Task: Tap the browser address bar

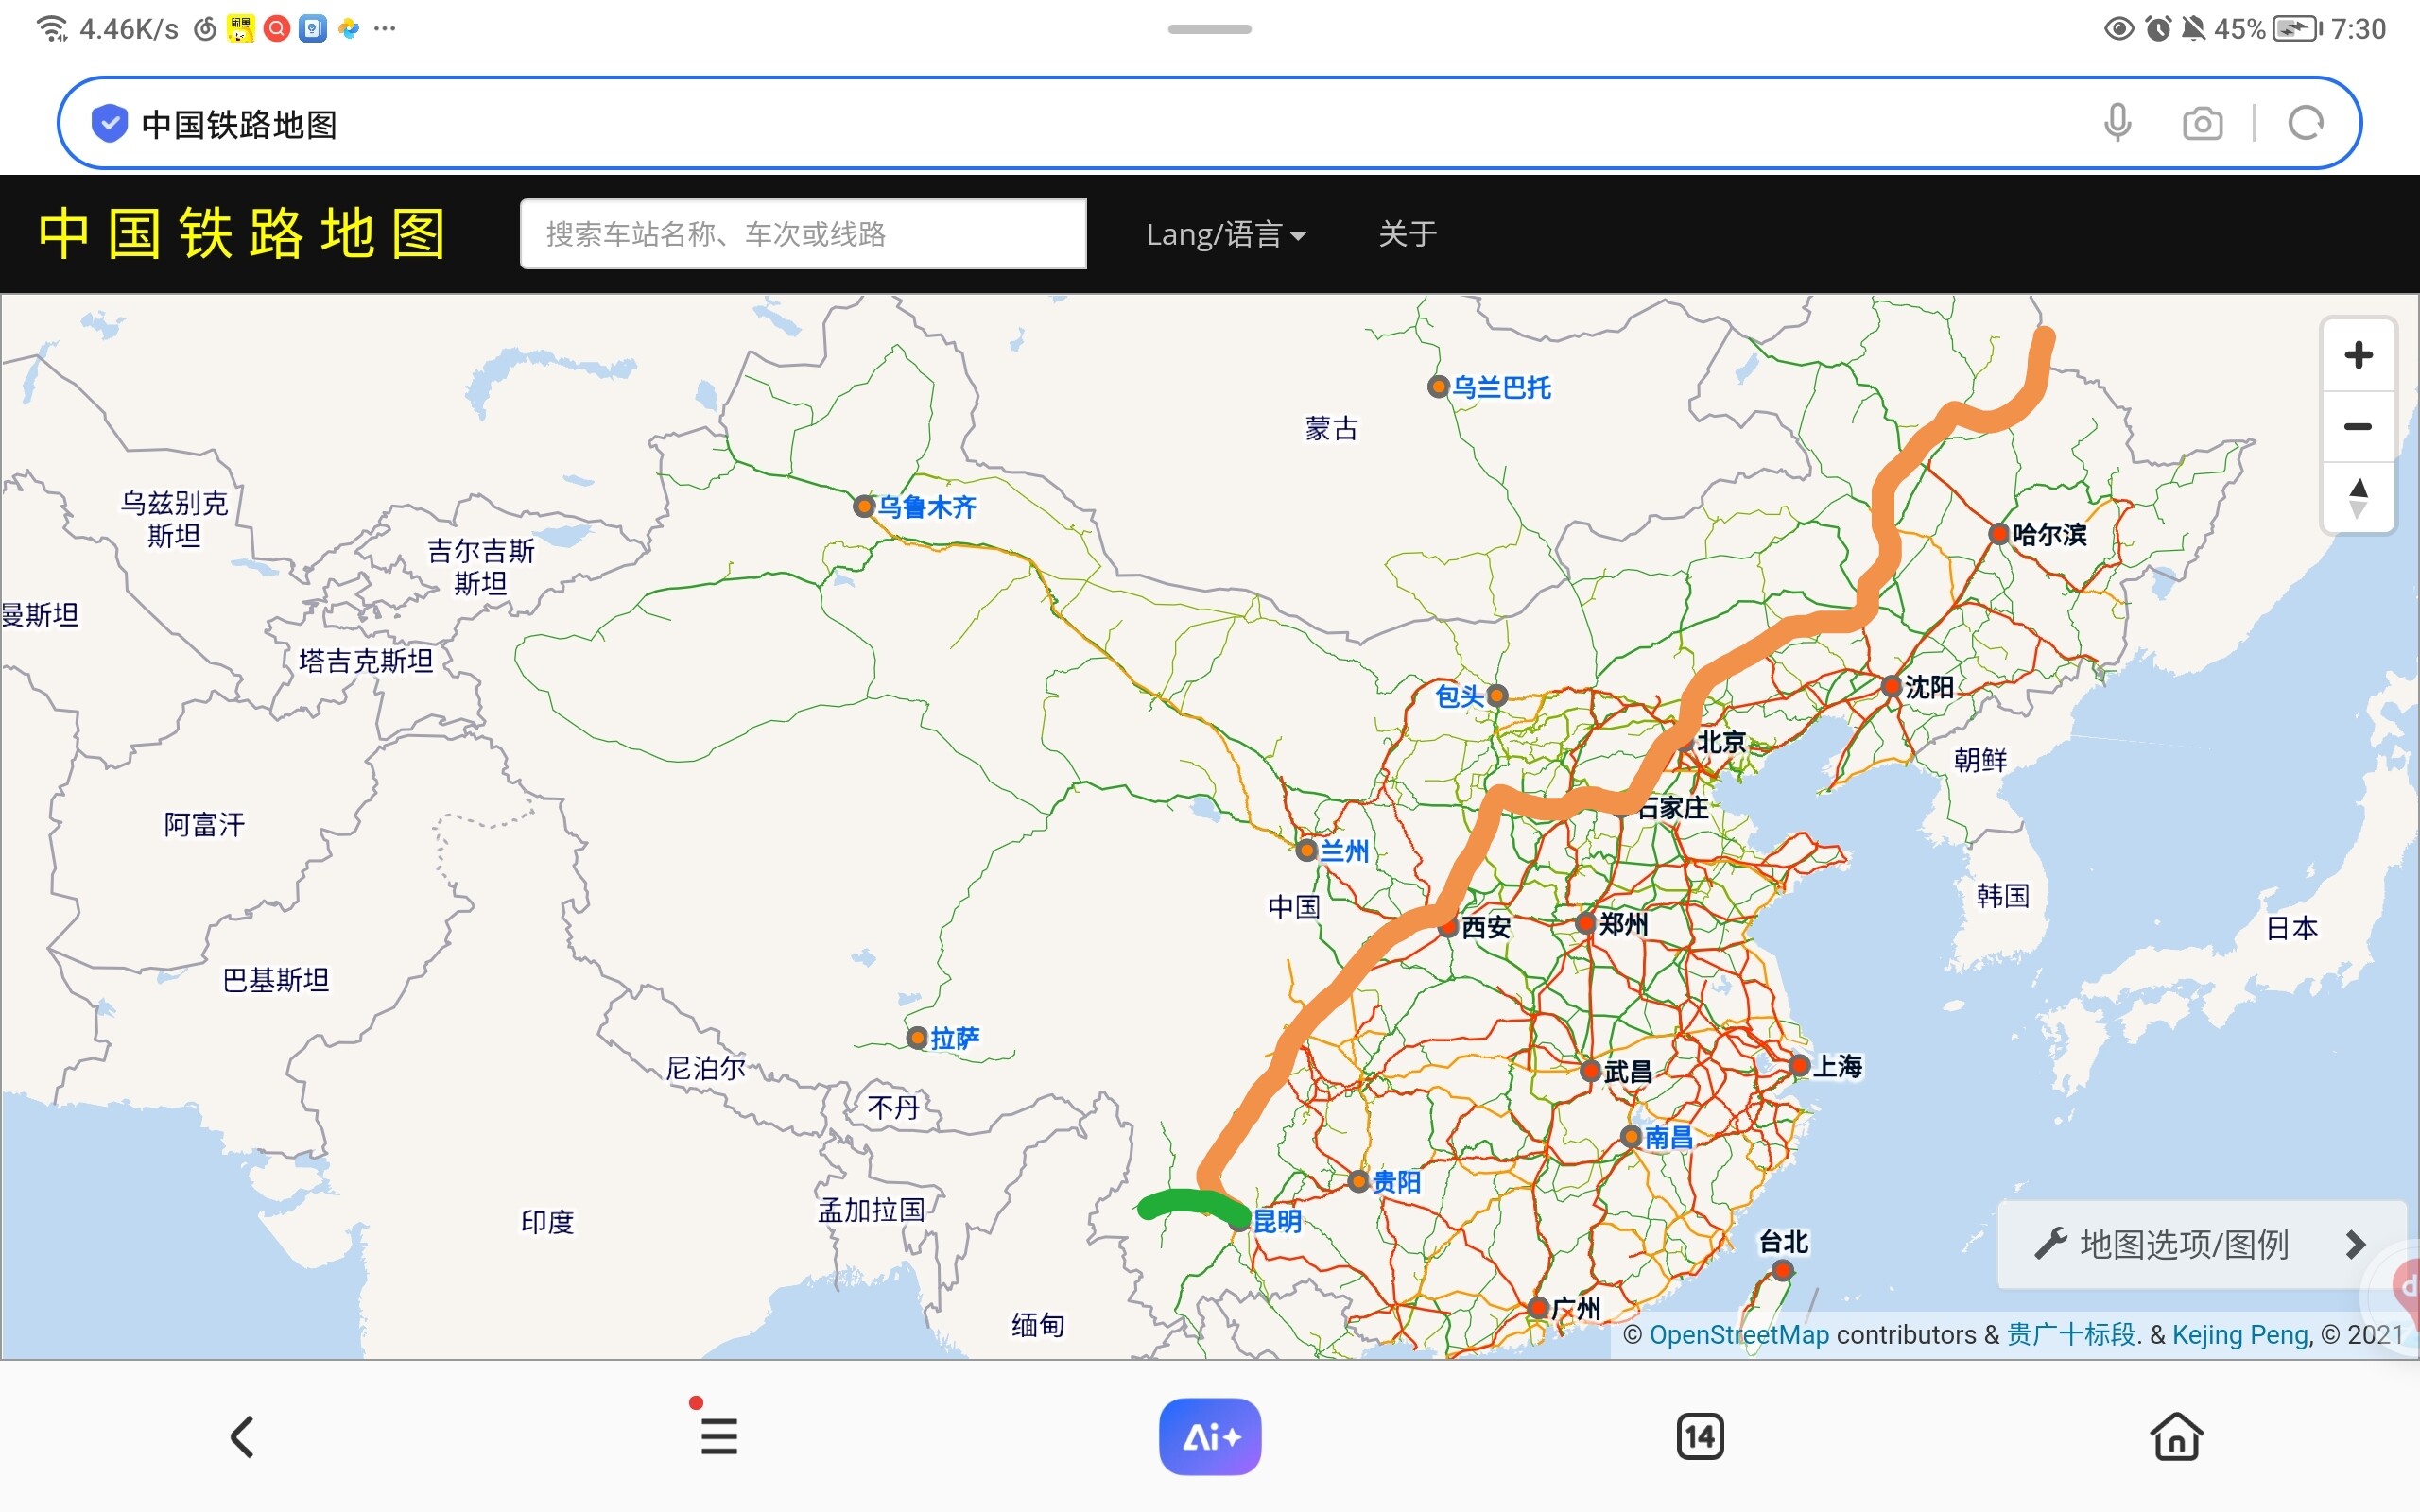Action: click(1100, 124)
